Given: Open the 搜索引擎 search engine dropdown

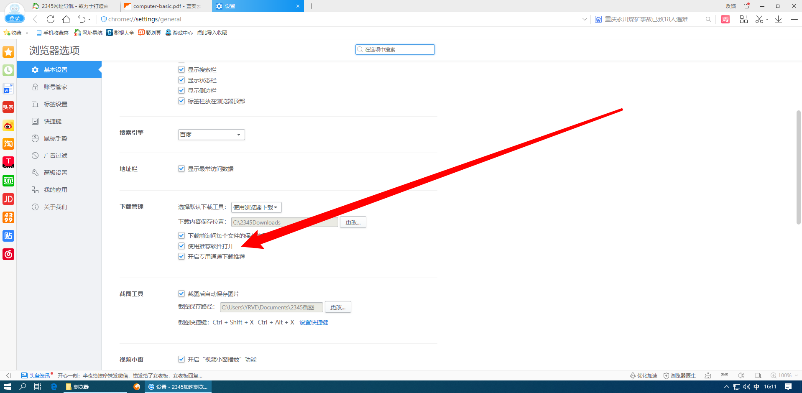Looking at the screenshot, I should pos(211,135).
